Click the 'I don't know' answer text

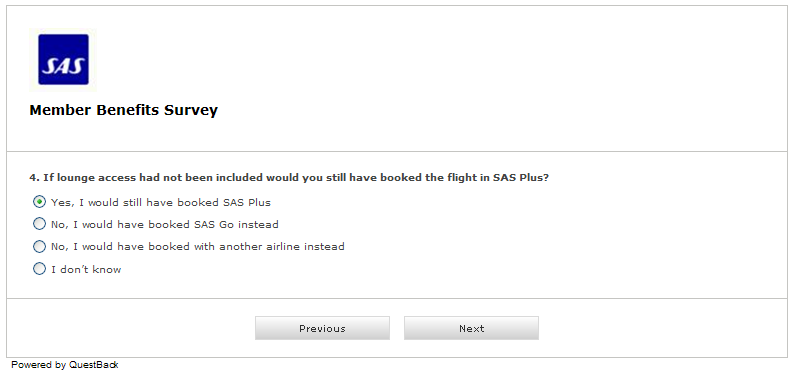pyautogui.click(x=86, y=269)
